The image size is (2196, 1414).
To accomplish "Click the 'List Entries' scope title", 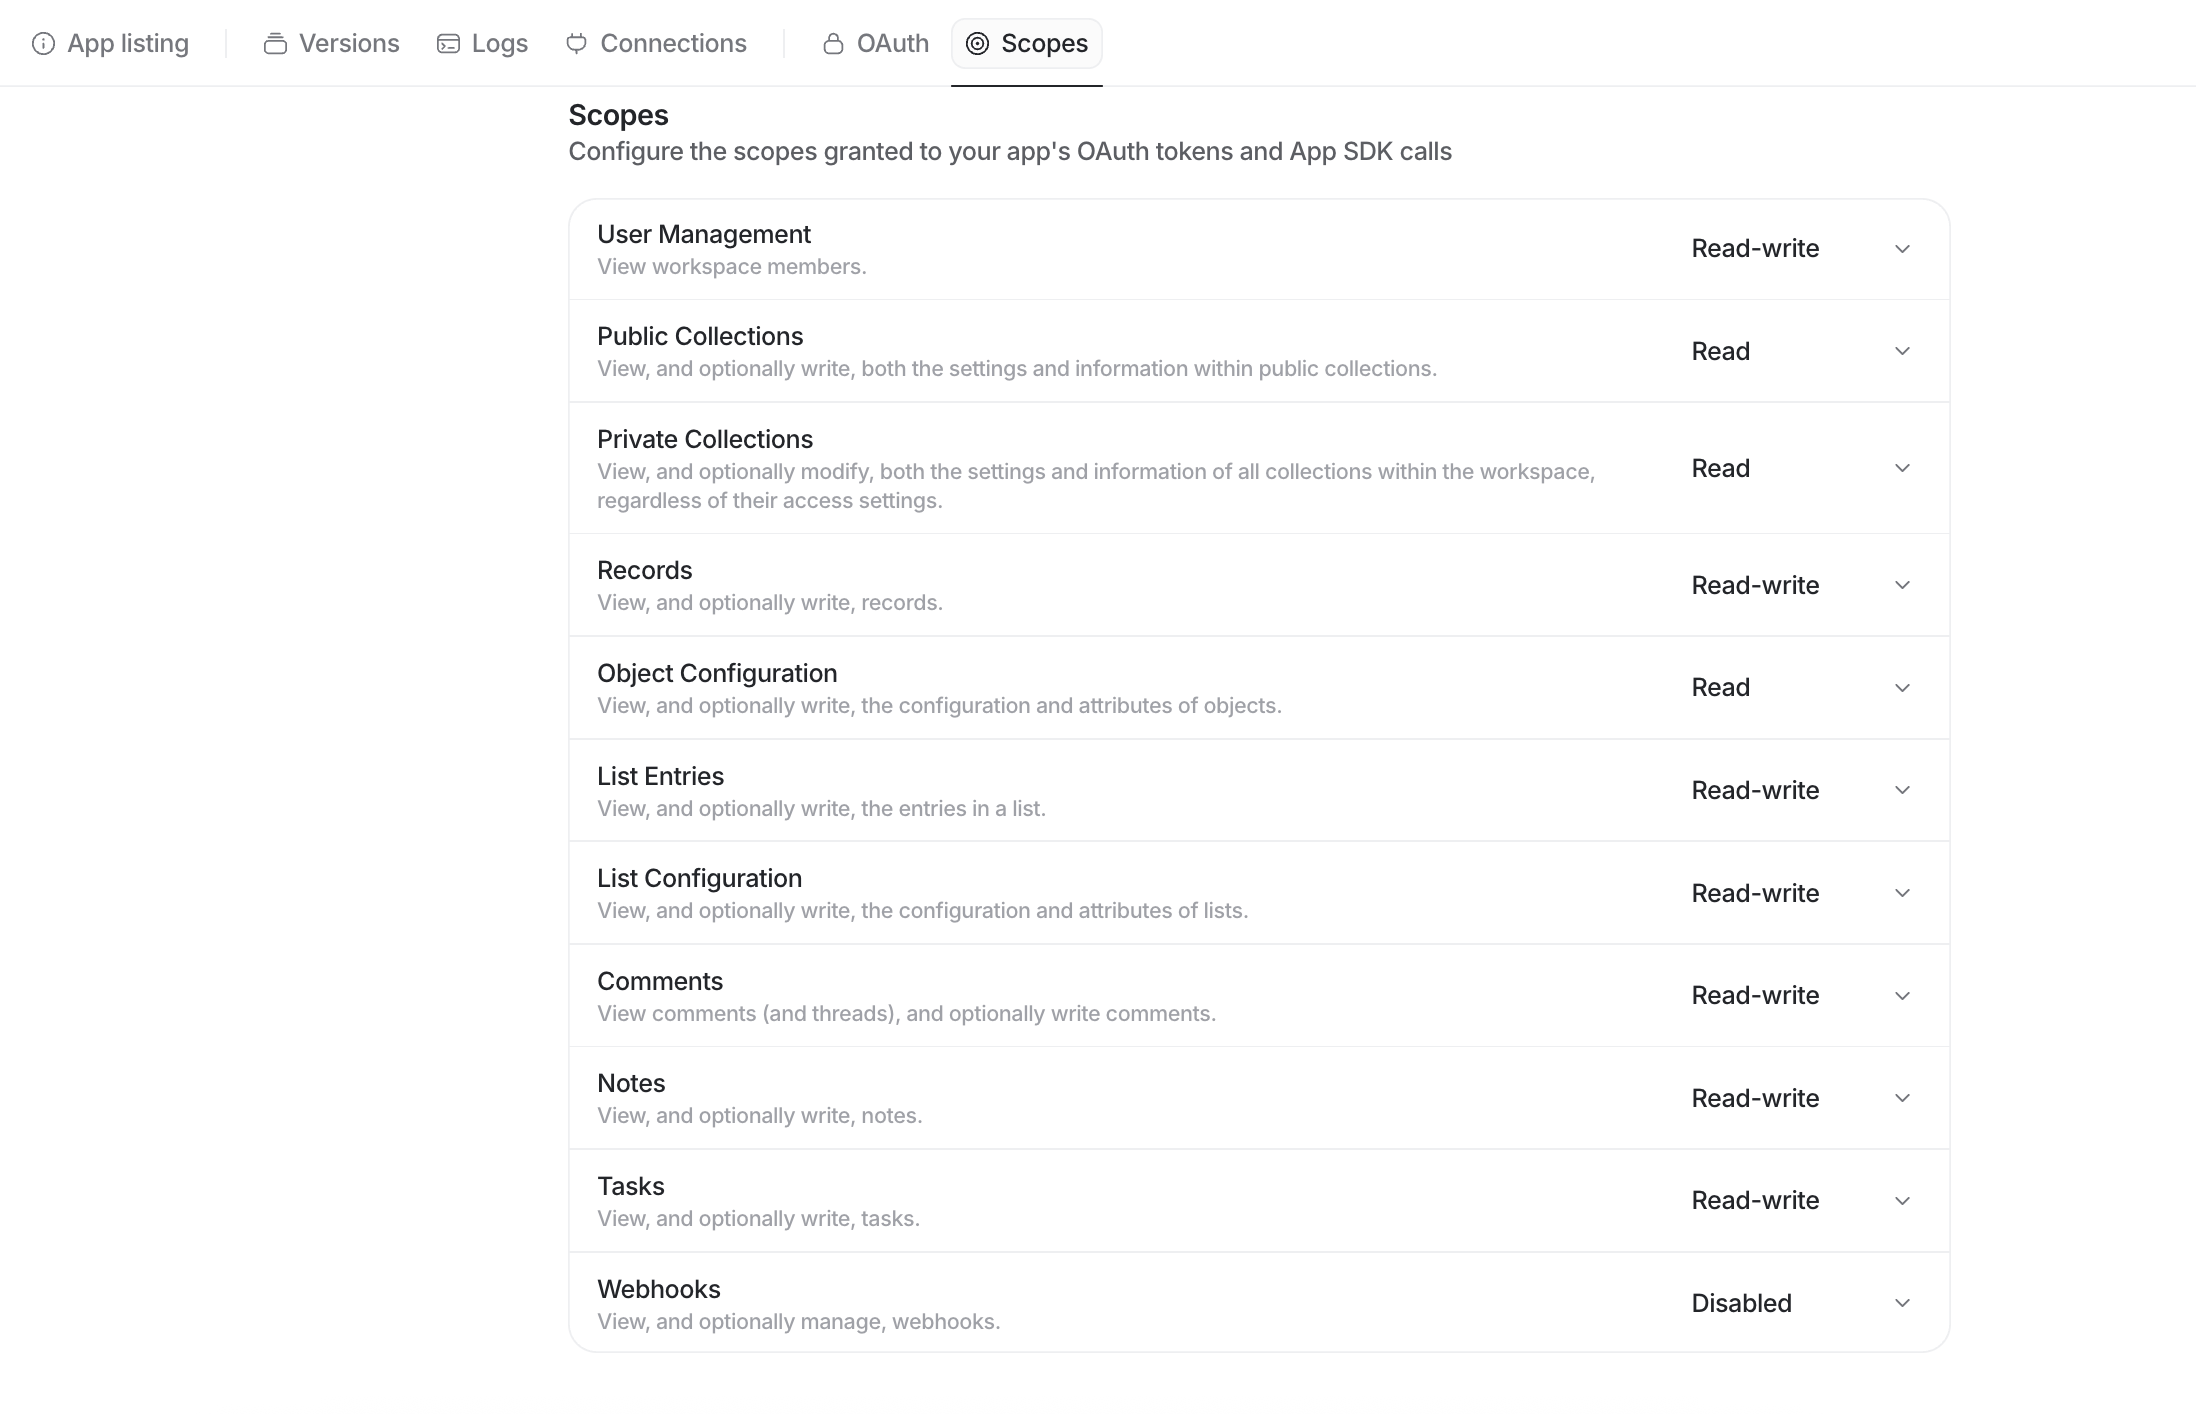I will pos(660,776).
